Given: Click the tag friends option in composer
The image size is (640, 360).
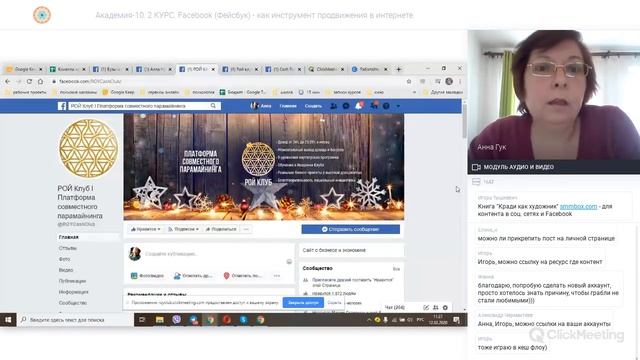Looking at the screenshot, I should [193, 276].
